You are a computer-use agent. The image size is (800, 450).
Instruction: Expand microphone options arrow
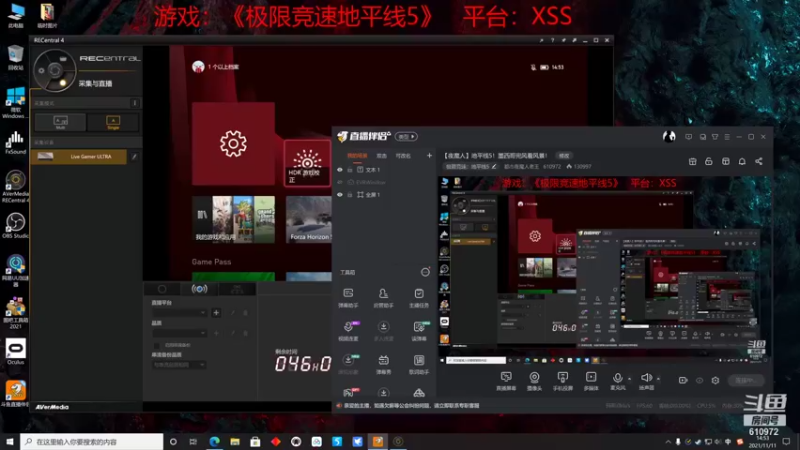coord(630,379)
